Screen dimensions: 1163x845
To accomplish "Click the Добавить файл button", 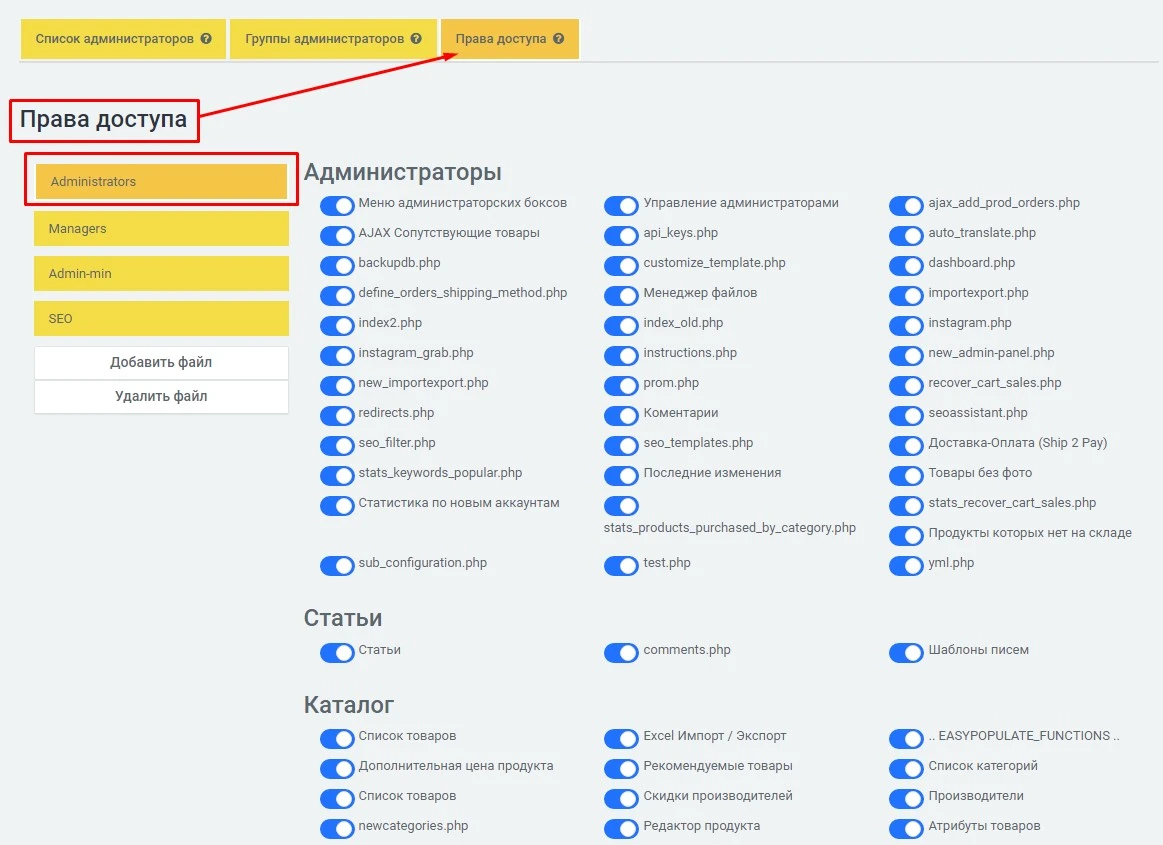I will click(x=161, y=363).
